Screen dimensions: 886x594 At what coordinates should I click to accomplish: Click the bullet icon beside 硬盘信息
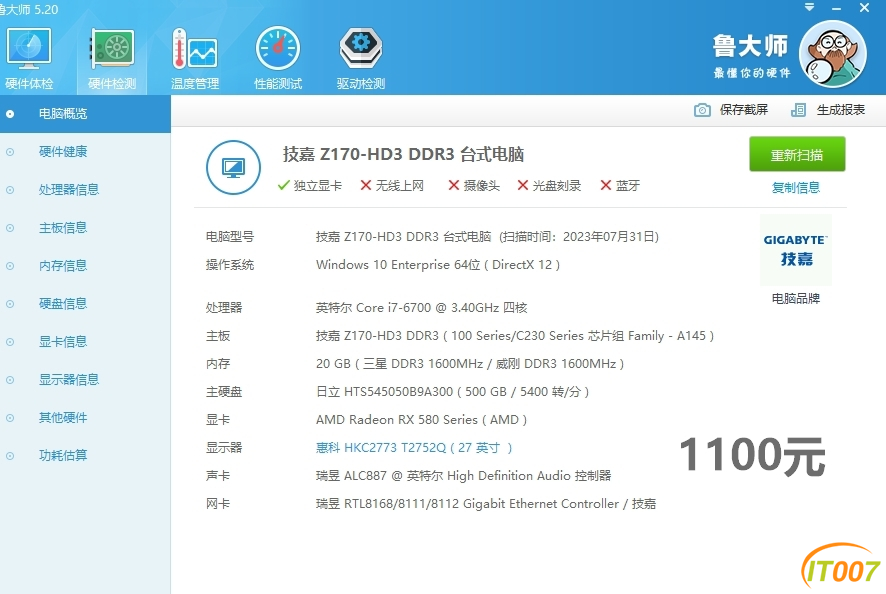(10, 304)
